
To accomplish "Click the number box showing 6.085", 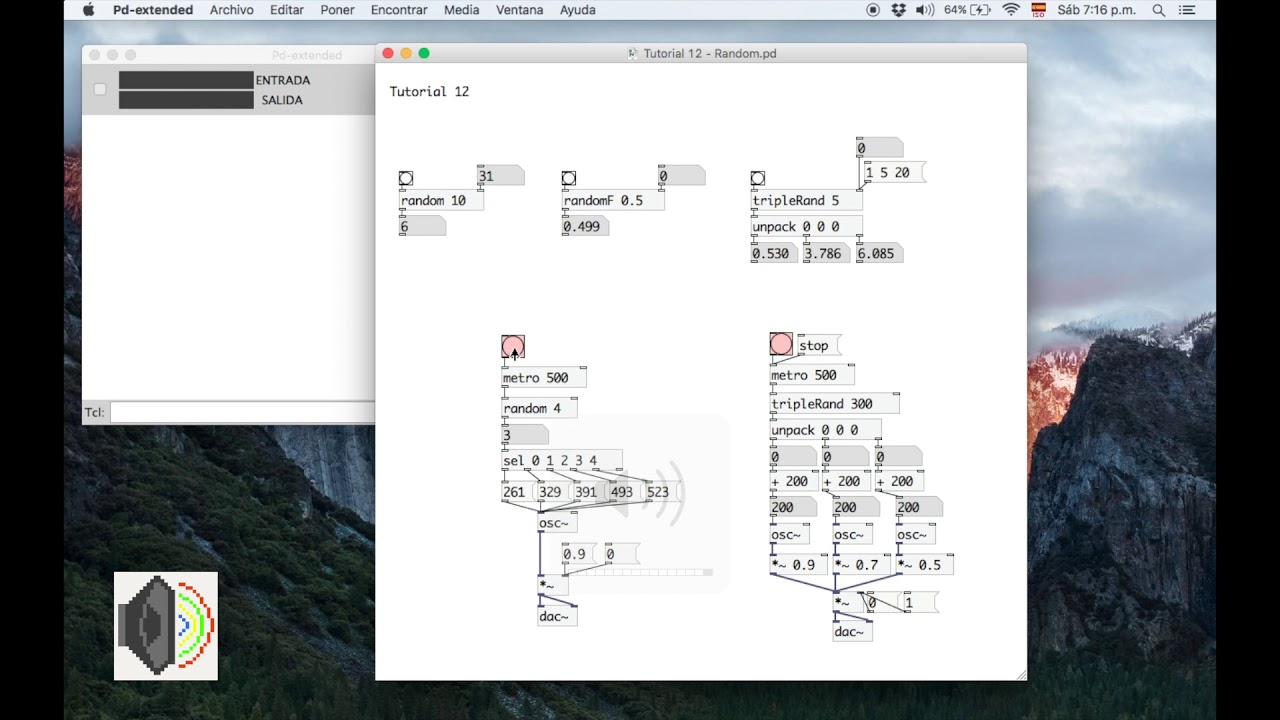I will [x=880, y=254].
